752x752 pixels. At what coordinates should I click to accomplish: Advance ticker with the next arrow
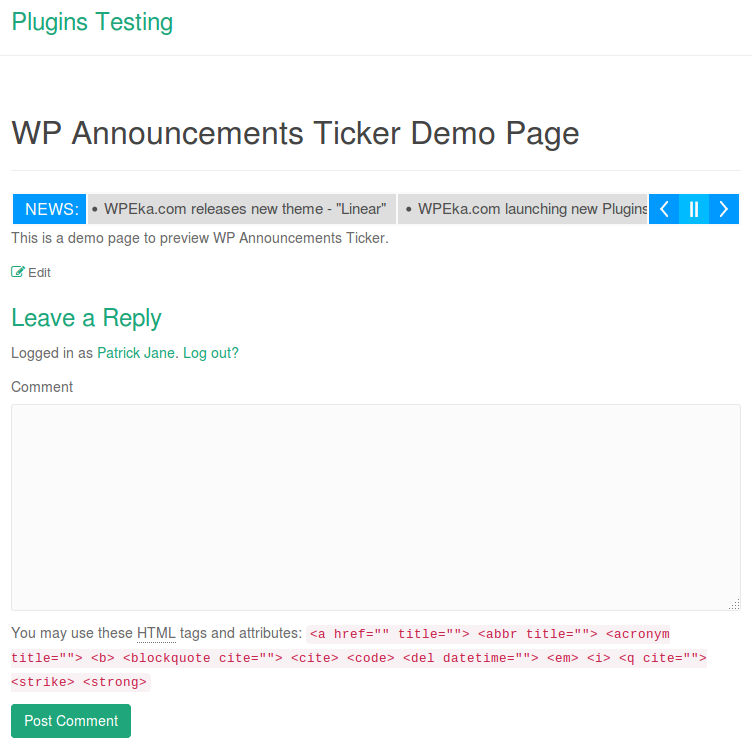(723, 209)
